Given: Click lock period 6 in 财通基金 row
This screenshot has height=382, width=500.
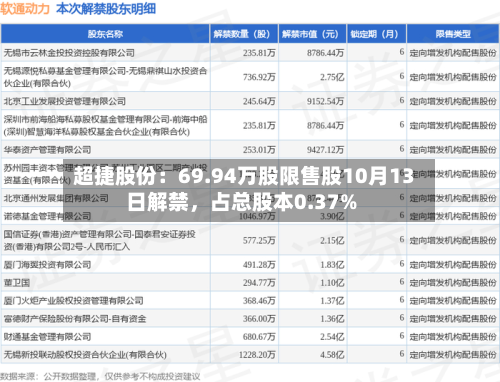Looking at the screenshot, I should point(402,336).
